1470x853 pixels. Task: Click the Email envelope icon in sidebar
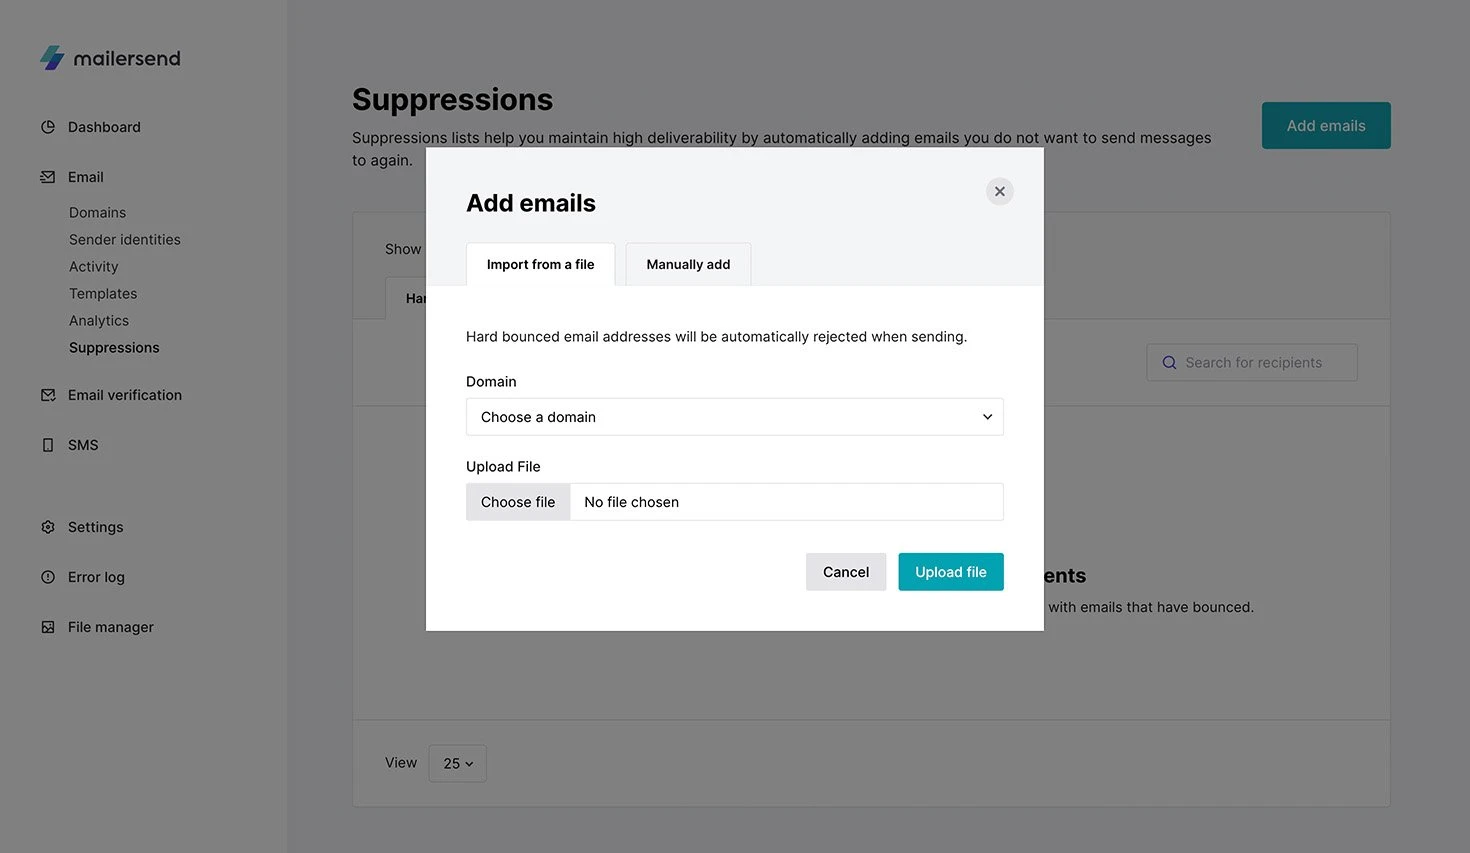point(48,177)
